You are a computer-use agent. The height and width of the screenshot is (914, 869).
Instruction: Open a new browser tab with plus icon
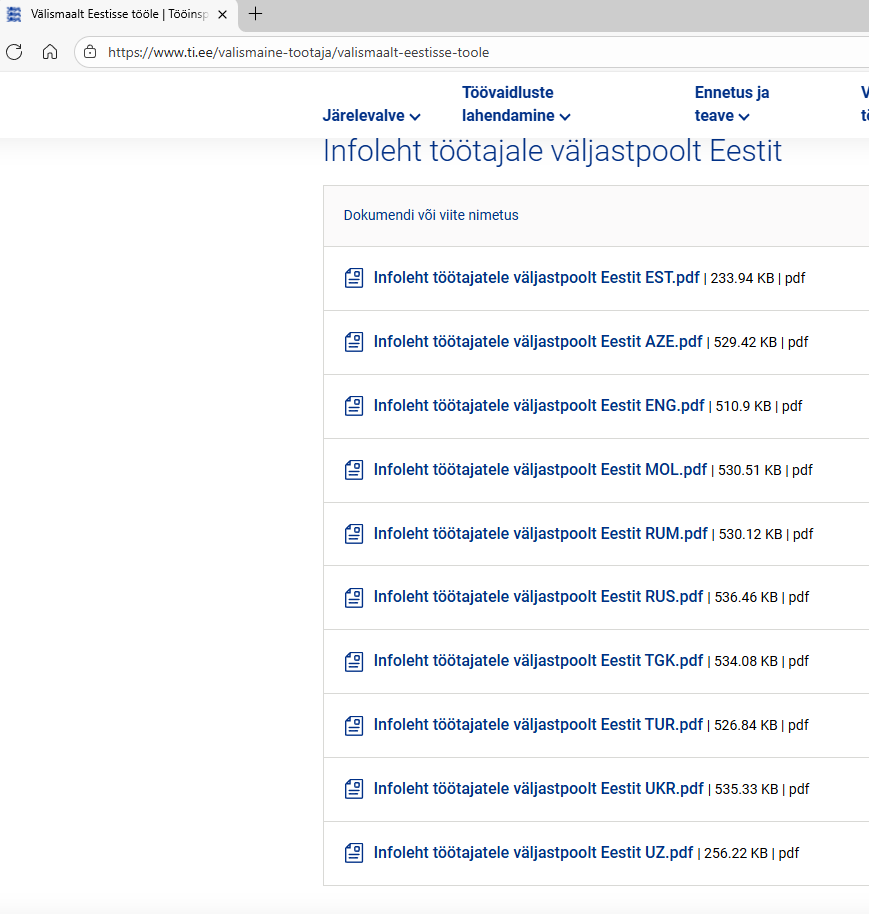tap(255, 14)
